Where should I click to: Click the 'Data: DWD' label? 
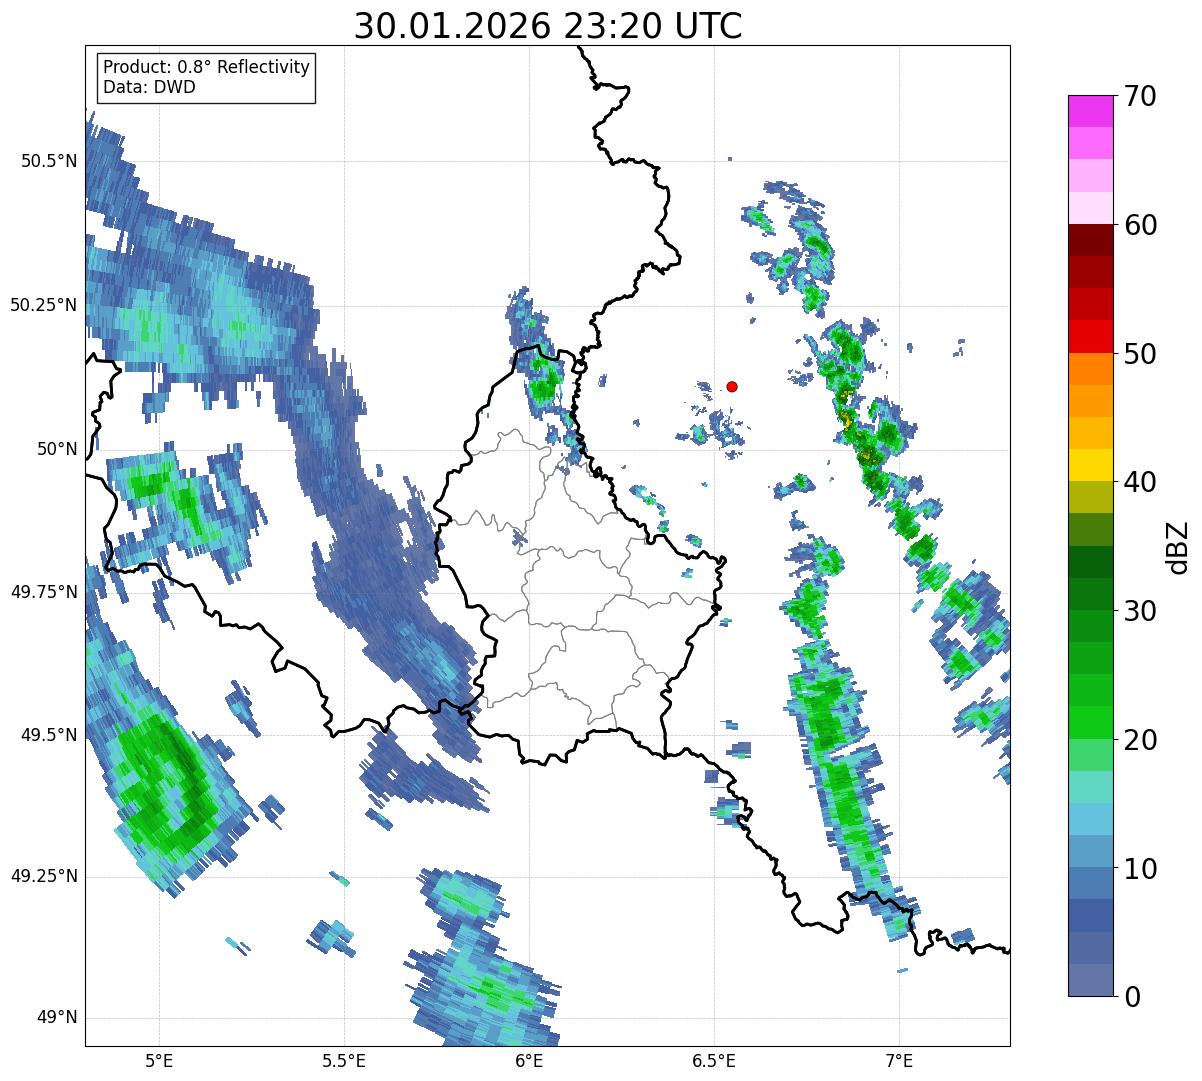point(149,87)
